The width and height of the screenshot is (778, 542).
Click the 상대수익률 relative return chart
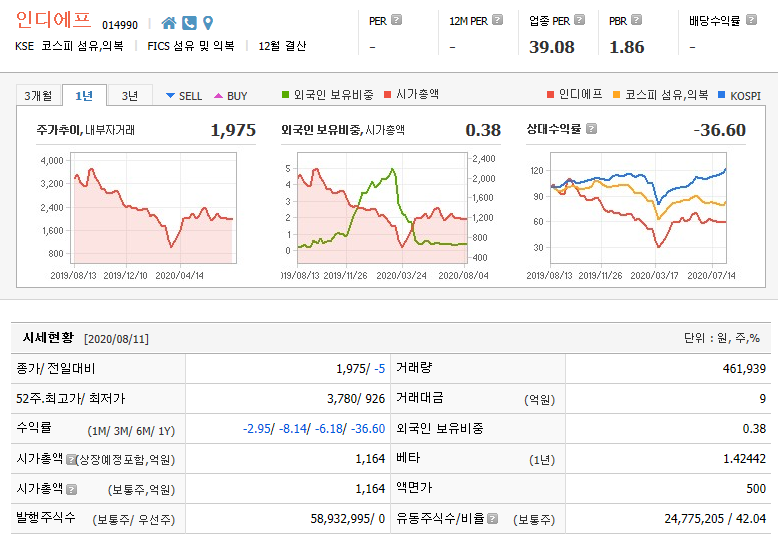click(x=638, y=207)
